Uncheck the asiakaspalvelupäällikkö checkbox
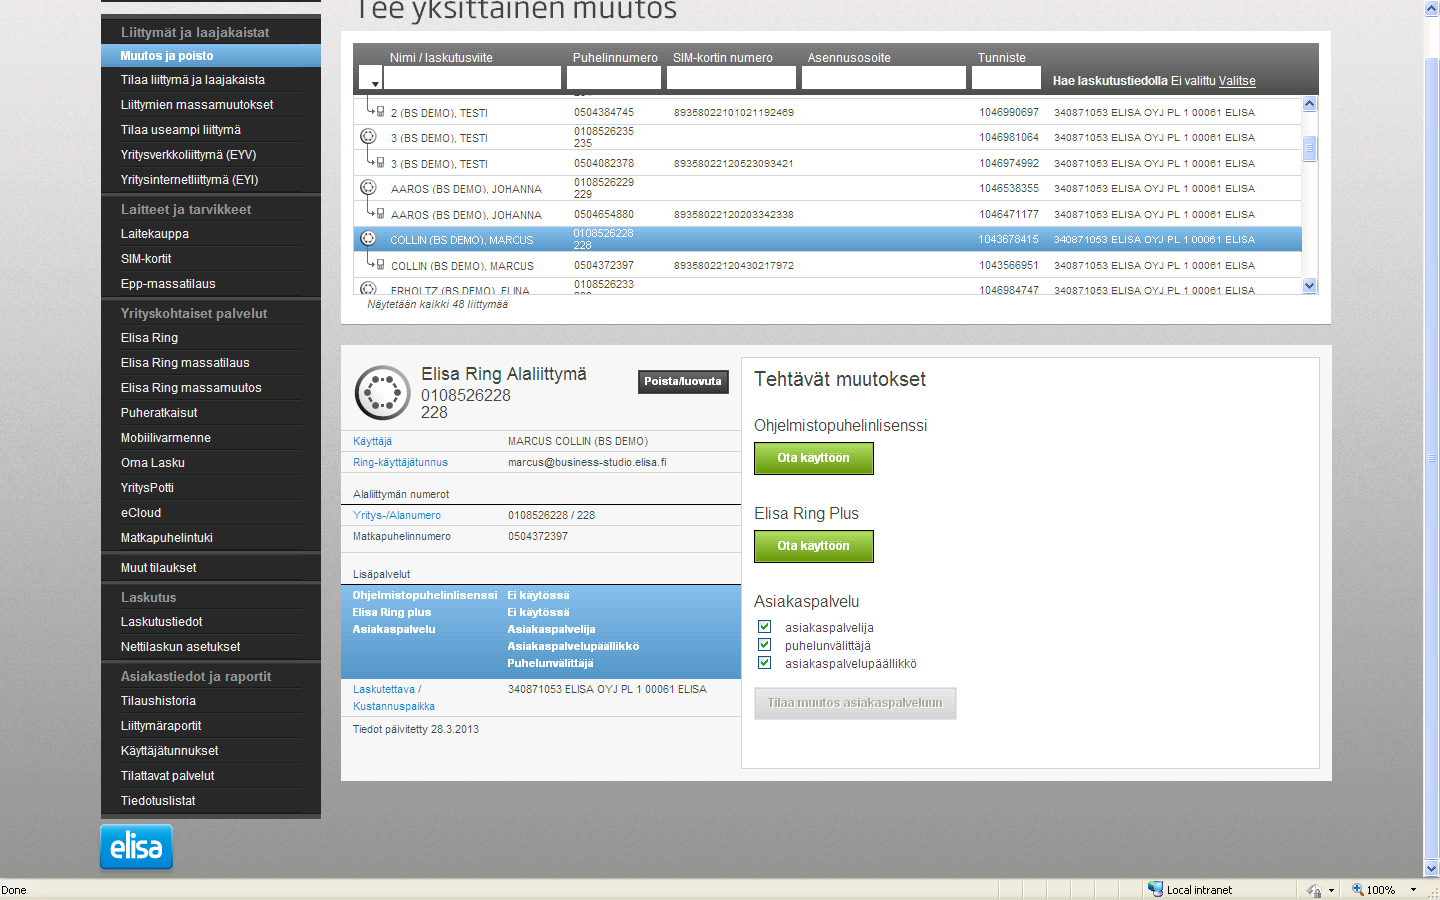 [764, 663]
